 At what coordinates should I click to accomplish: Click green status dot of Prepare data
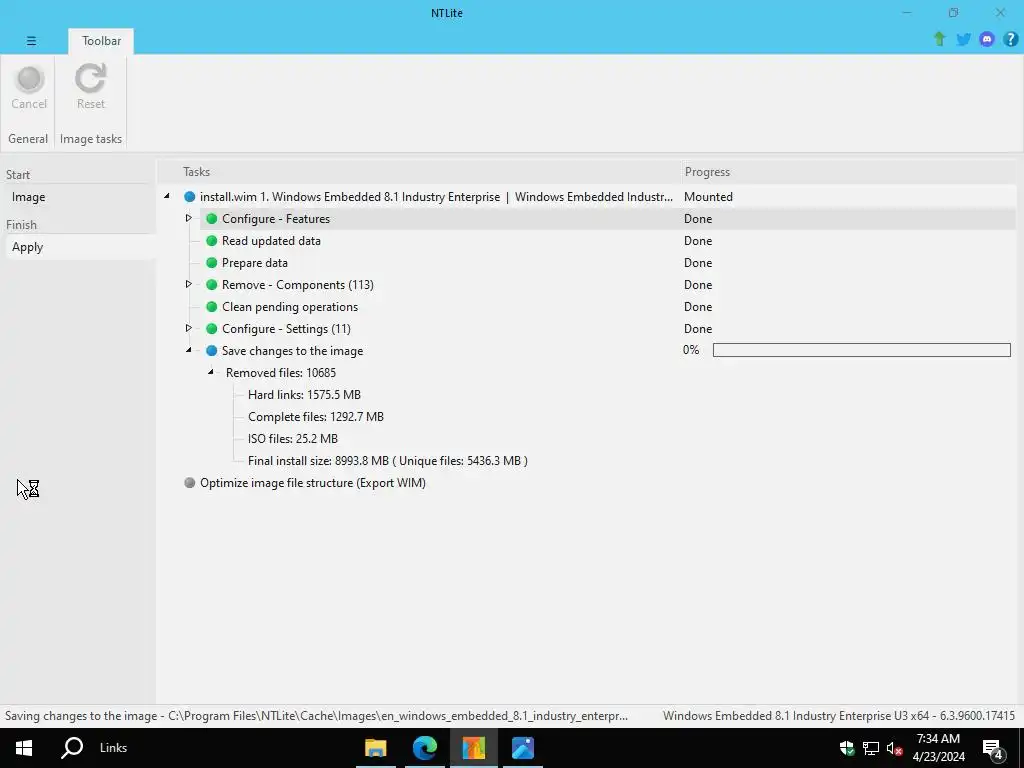(x=212, y=263)
